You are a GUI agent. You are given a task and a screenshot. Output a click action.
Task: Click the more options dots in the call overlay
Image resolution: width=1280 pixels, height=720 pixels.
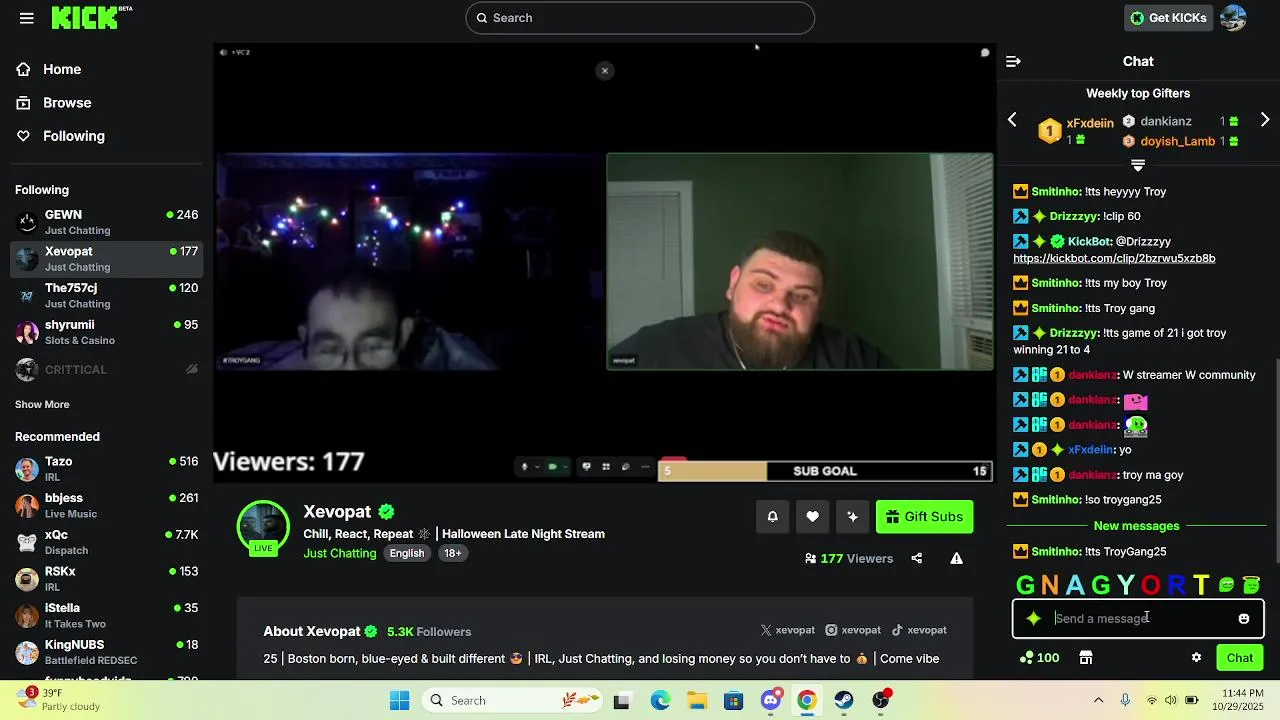(x=646, y=467)
